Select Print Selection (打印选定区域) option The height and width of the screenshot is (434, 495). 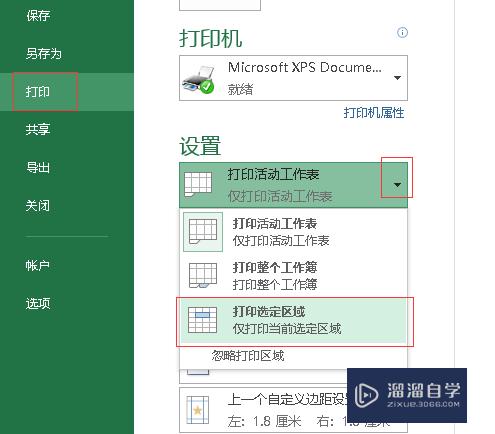[x=293, y=320]
